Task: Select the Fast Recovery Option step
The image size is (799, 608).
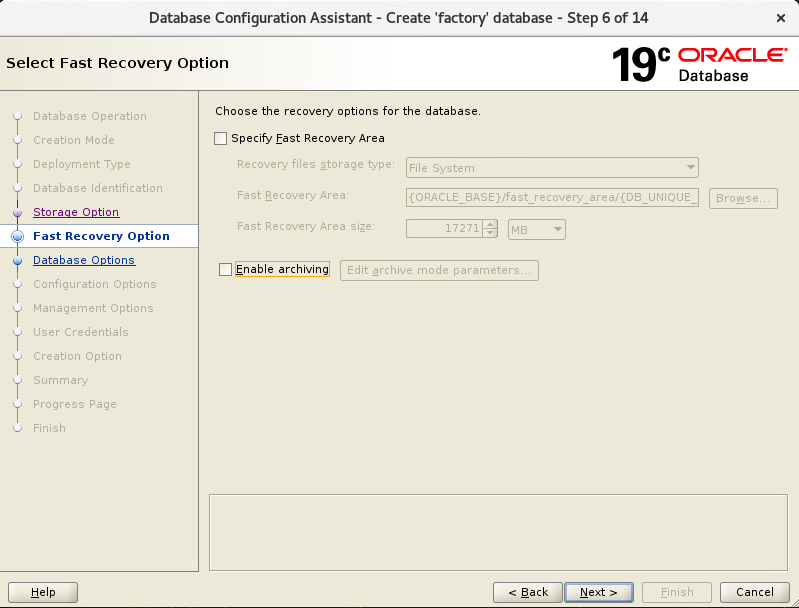Action: [x=101, y=236]
